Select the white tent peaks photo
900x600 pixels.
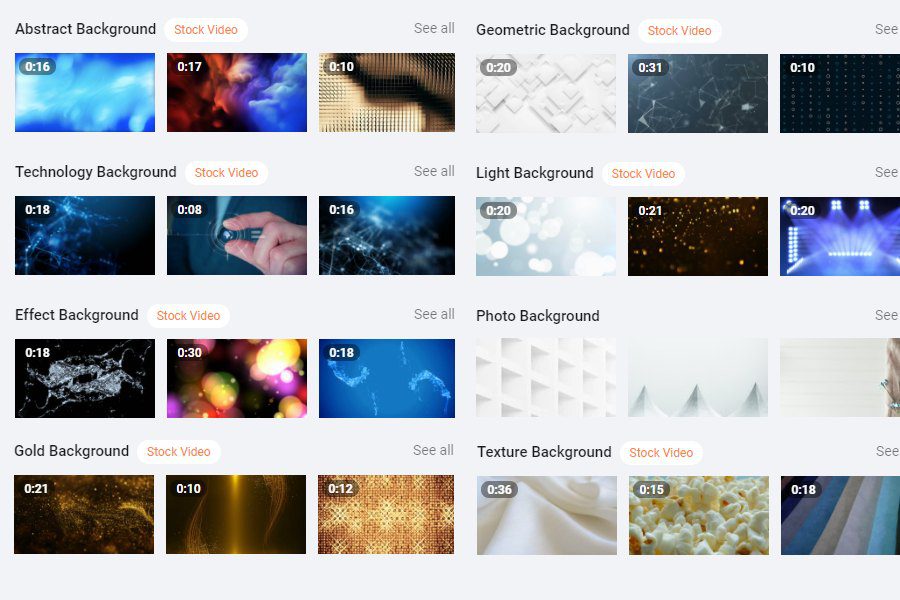point(698,378)
